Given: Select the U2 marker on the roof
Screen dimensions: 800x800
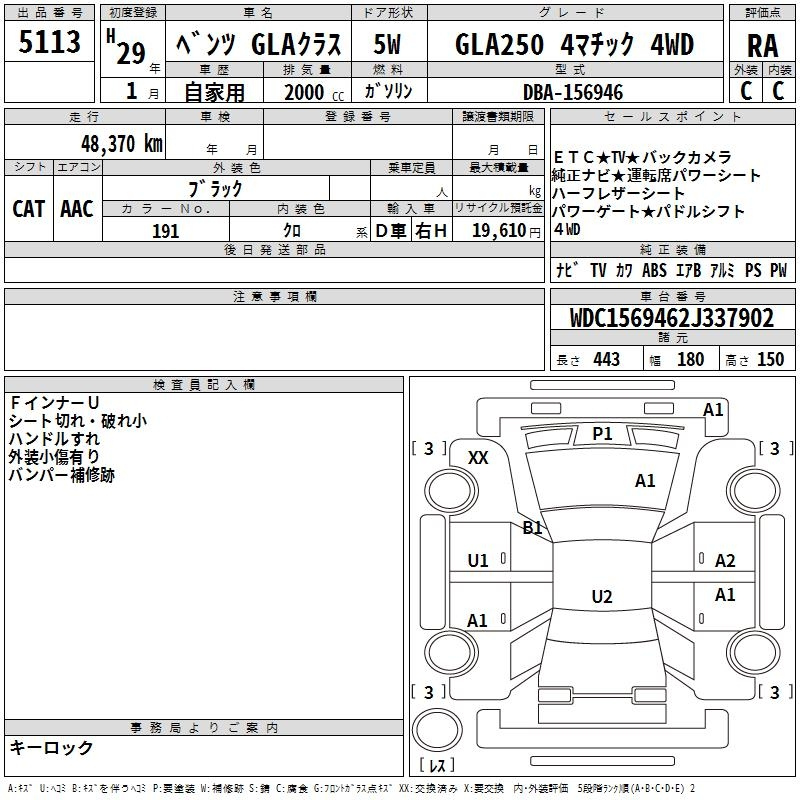Looking at the screenshot, I should click(601, 597).
